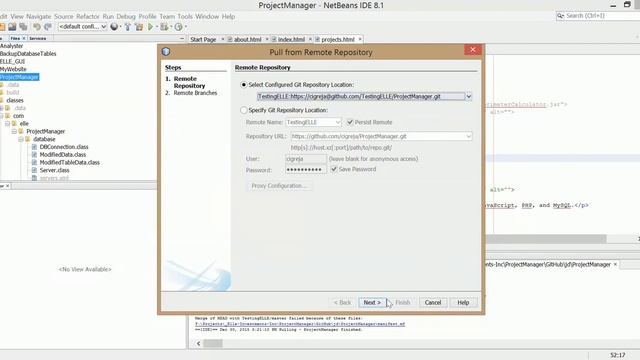Viewport: 640px width, 360px height.
Task: Run the project with green play icon
Action: coord(151,27)
